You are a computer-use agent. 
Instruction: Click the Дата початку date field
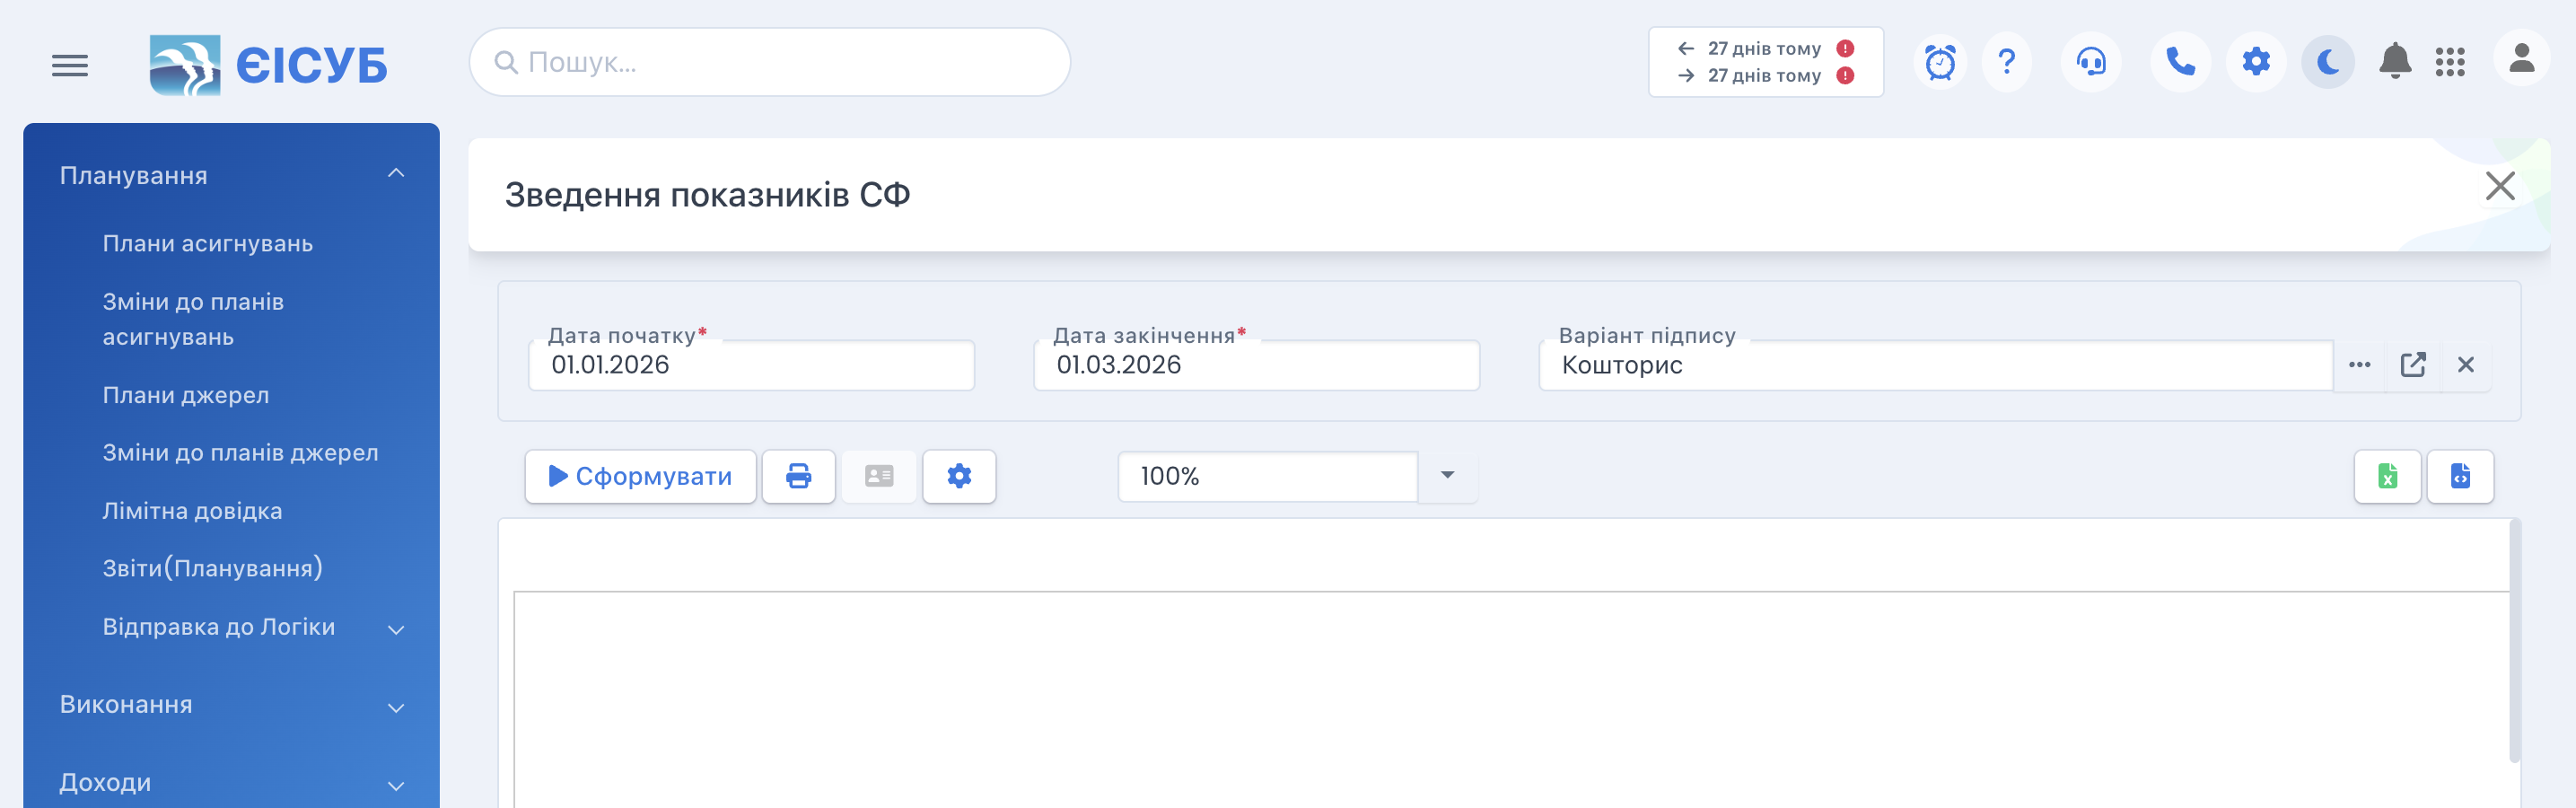(x=751, y=365)
